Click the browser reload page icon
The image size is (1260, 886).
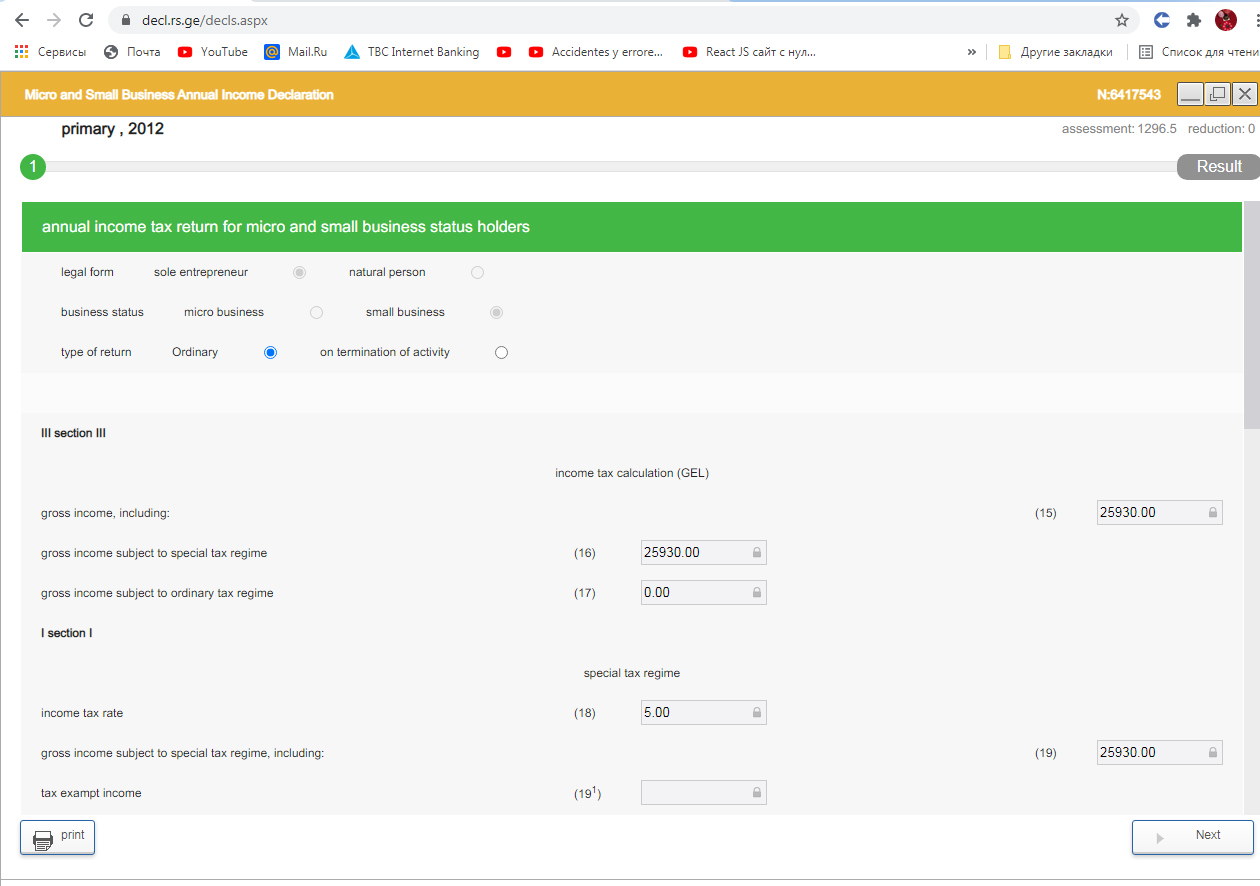(x=86, y=20)
